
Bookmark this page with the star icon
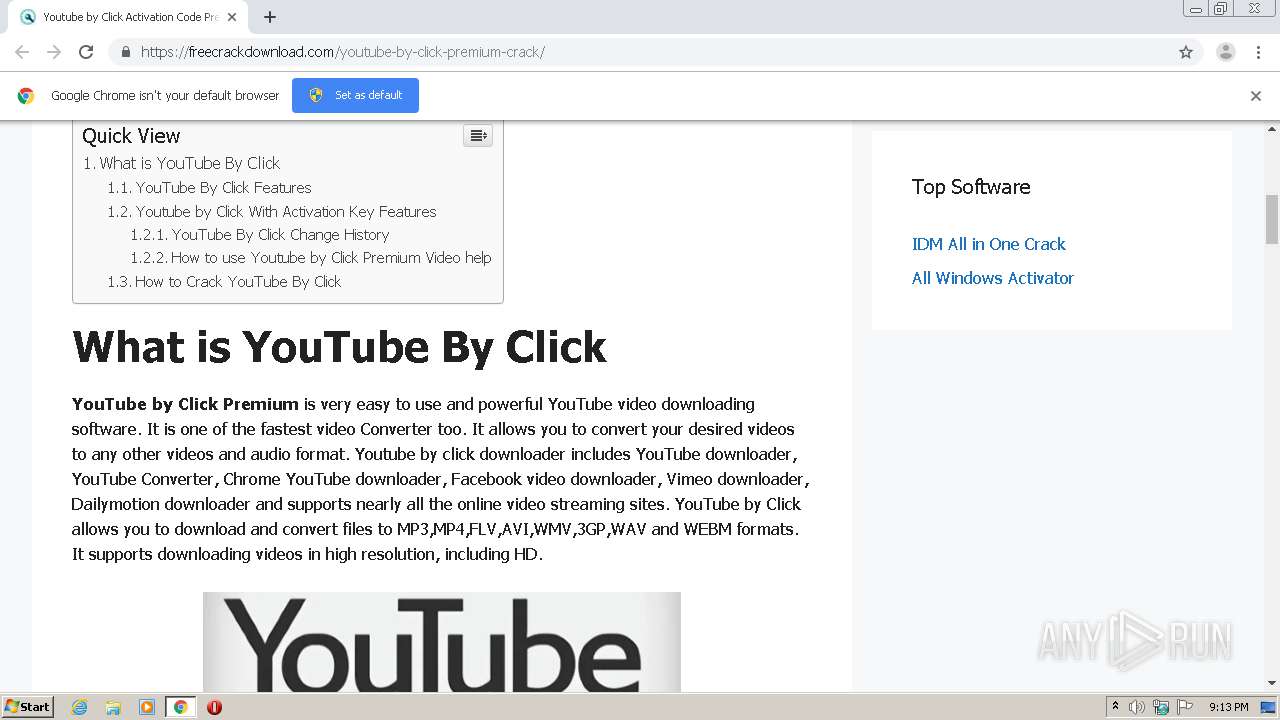tap(1186, 52)
